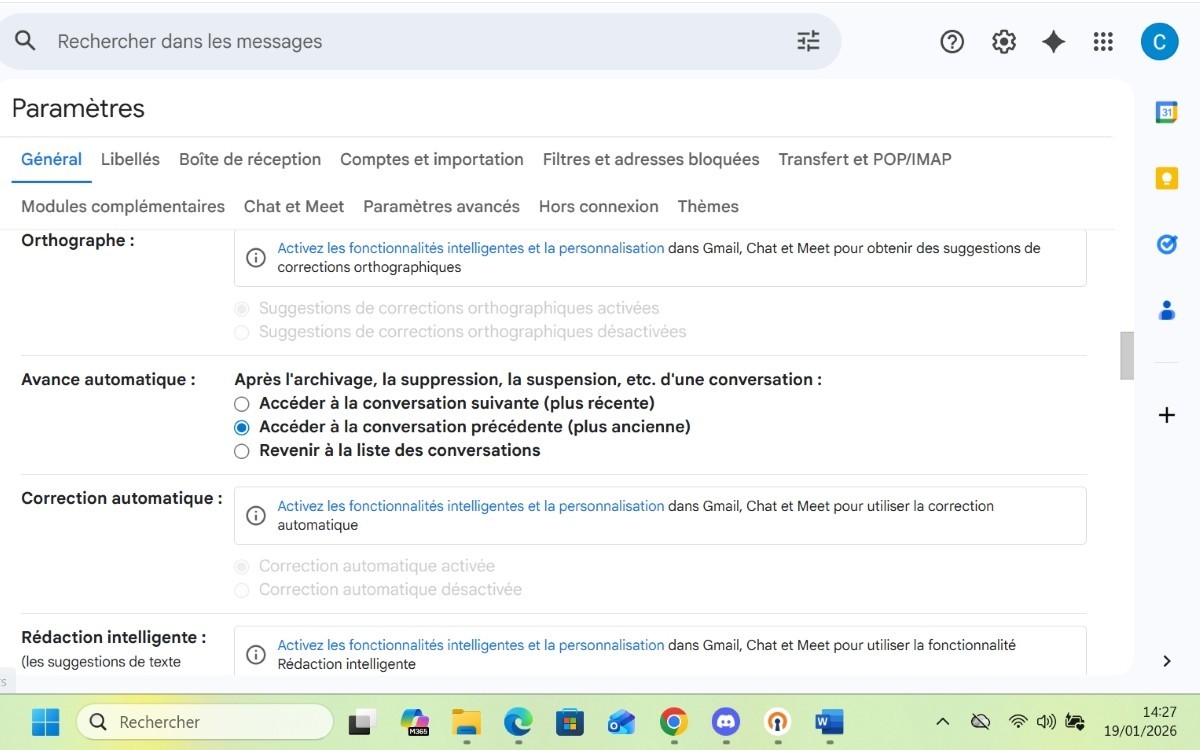Switch to the Libellés tab
Image resolution: width=1200 pixels, height=750 pixels.
click(130, 159)
